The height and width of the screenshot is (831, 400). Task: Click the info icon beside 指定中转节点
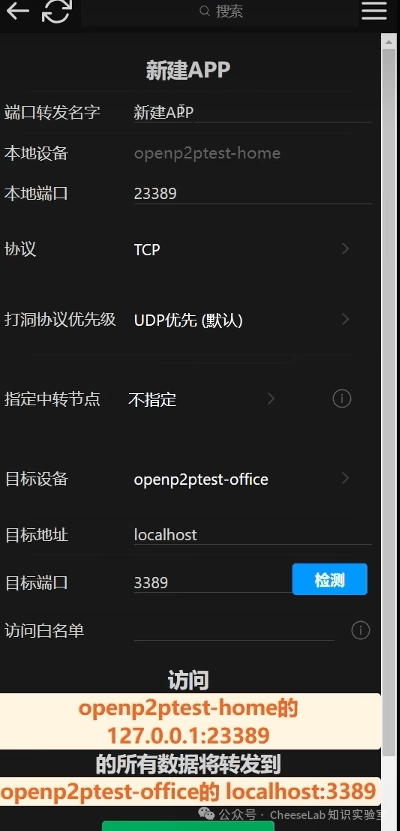pyautogui.click(x=342, y=399)
